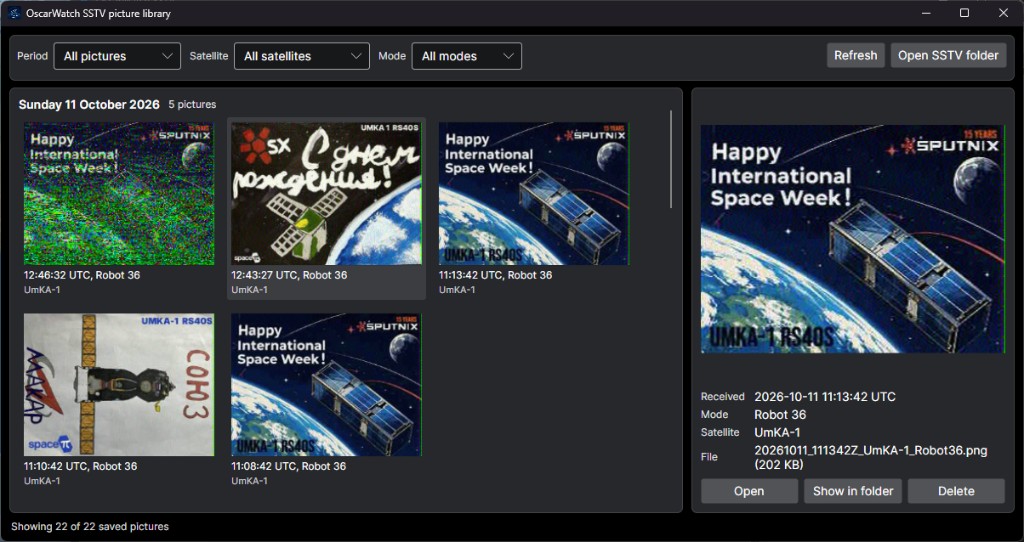
Task: Click the OscarWatch app icon in title bar
Action: [x=14, y=13]
